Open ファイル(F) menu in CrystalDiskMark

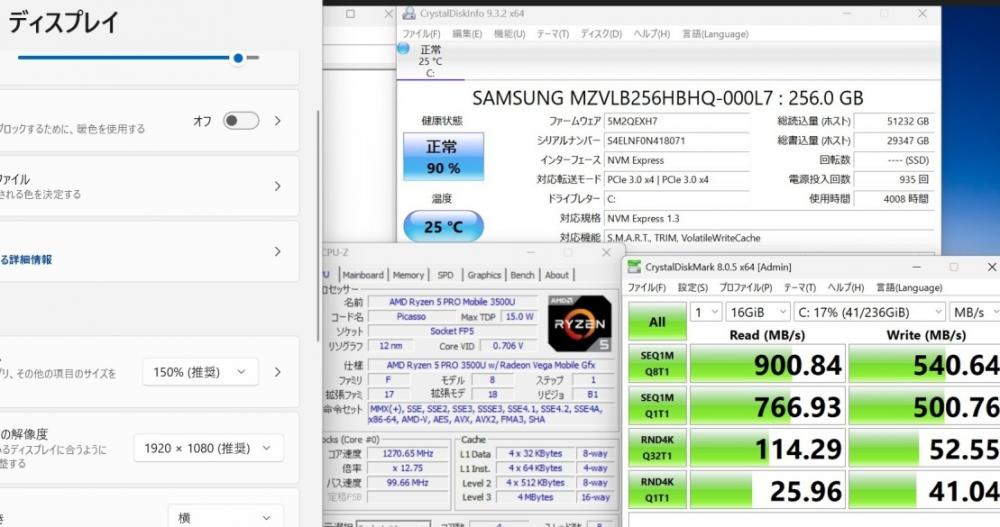click(x=647, y=288)
